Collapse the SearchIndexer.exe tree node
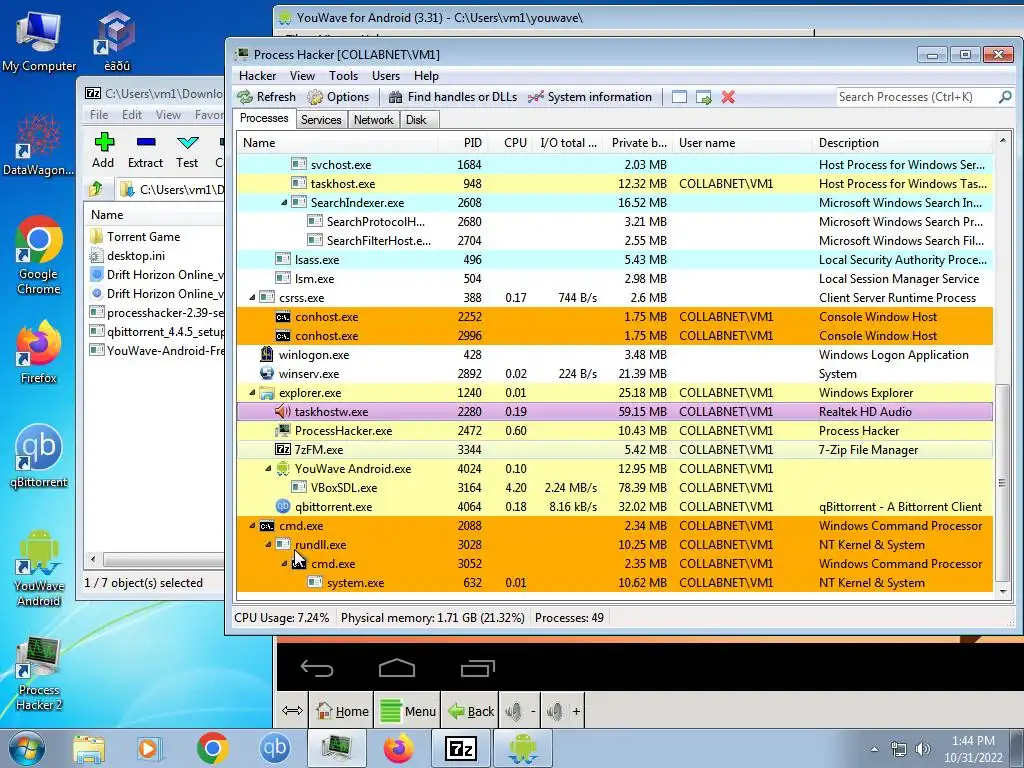Screen dimensions: 1024x768 click(x=284, y=203)
